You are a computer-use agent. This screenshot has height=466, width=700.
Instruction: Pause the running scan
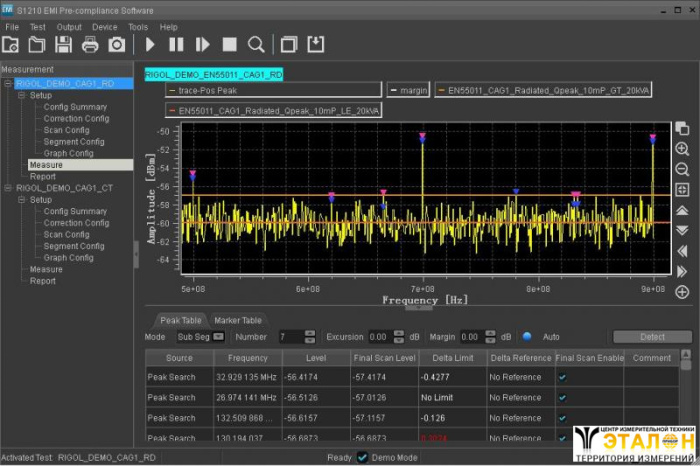[x=176, y=45]
